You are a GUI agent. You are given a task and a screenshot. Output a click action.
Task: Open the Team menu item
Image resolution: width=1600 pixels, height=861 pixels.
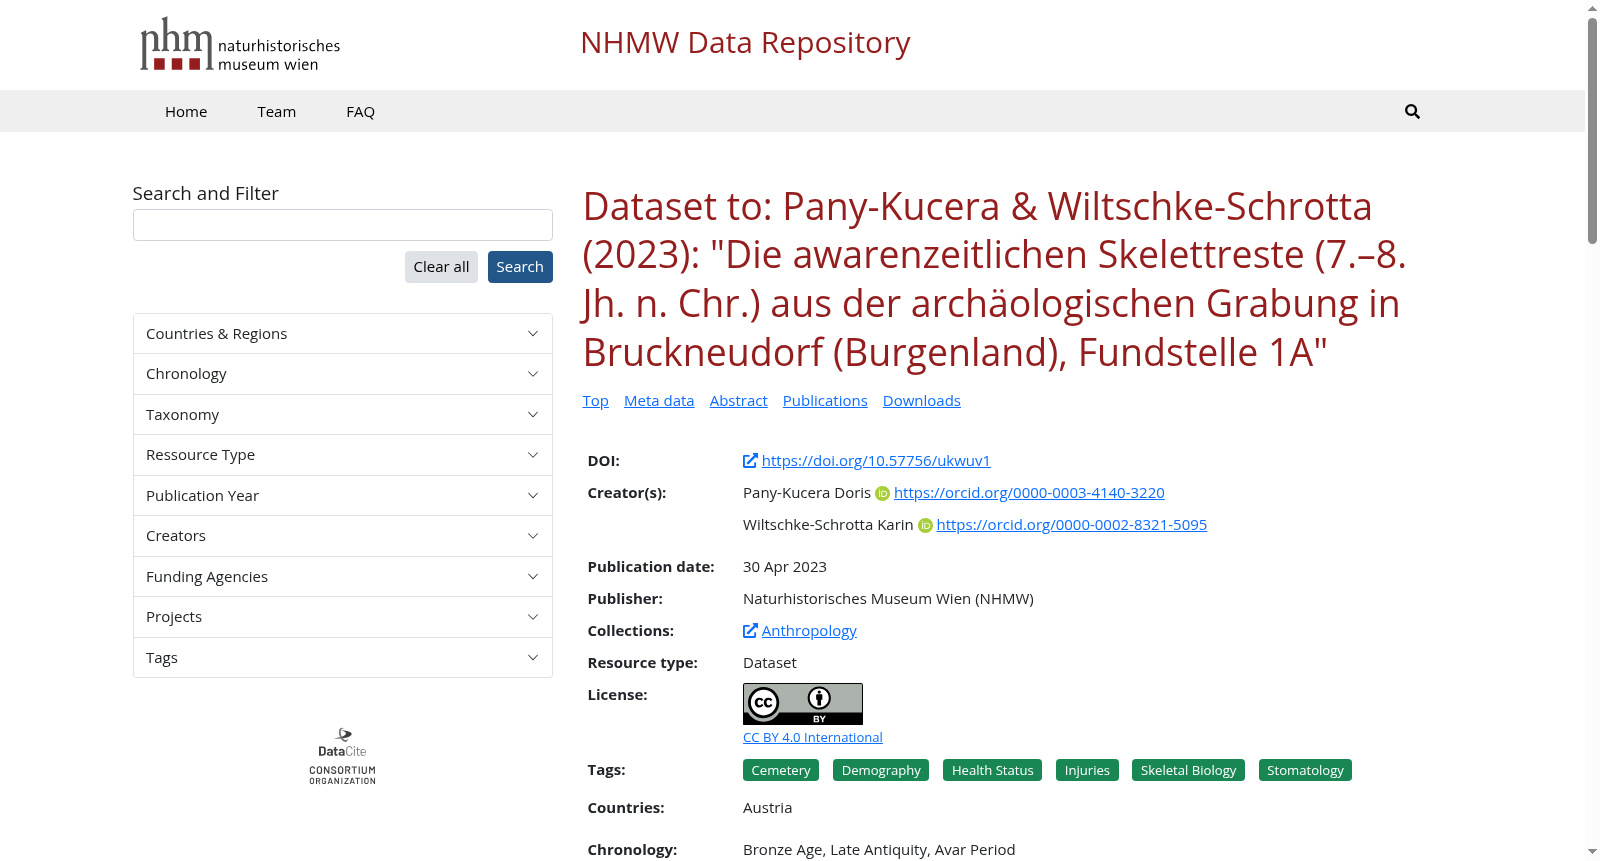pyautogui.click(x=277, y=112)
